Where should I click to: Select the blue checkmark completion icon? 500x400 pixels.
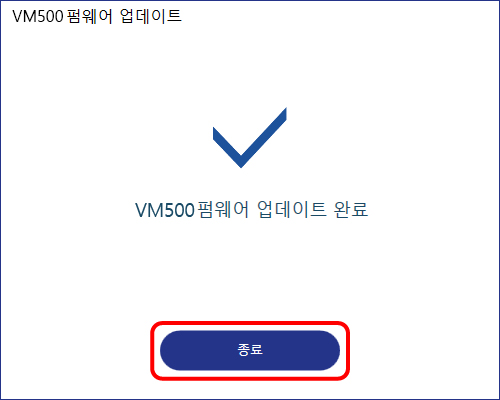(250, 137)
